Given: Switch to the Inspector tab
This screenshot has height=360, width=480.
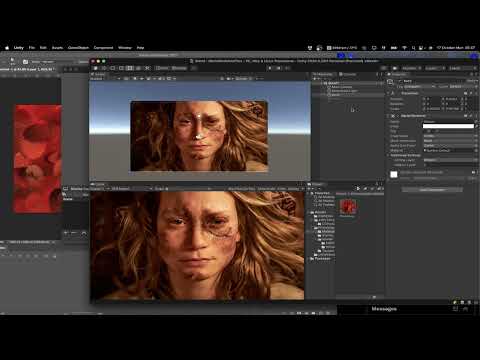Looking at the screenshot, I should (x=398, y=74).
